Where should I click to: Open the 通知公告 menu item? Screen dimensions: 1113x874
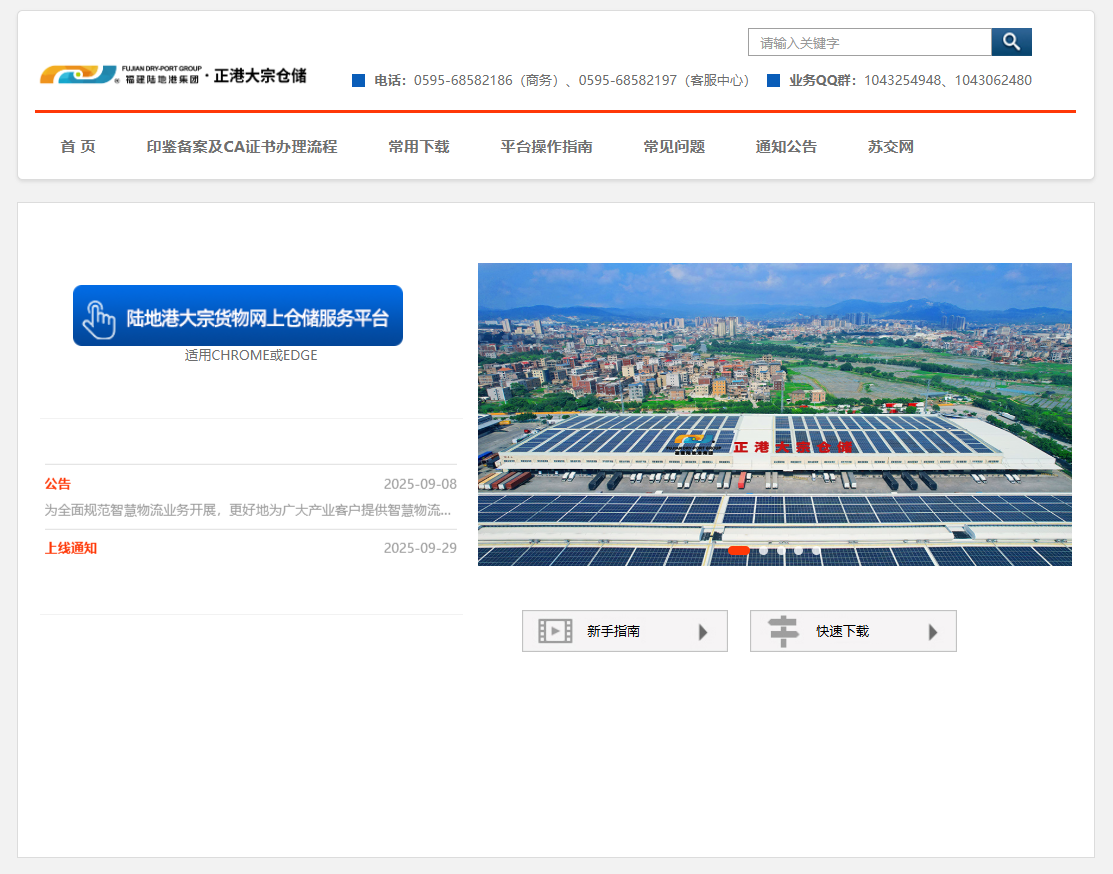pyautogui.click(x=786, y=146)
